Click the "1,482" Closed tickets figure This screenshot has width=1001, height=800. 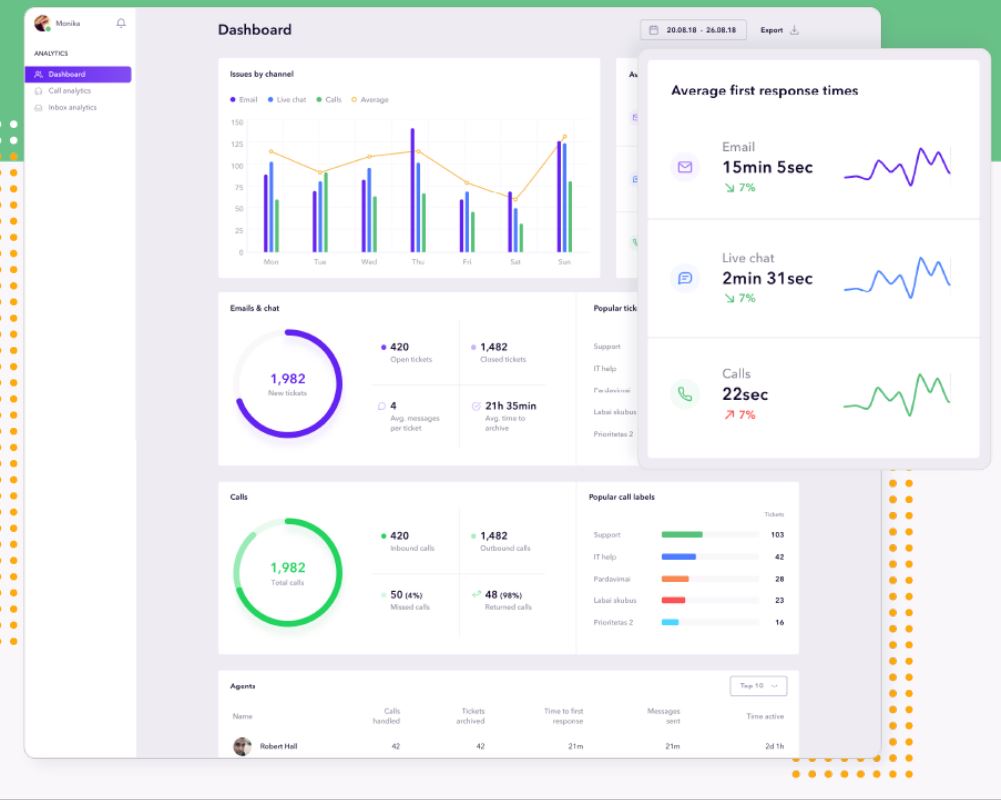tap(493, 347)
